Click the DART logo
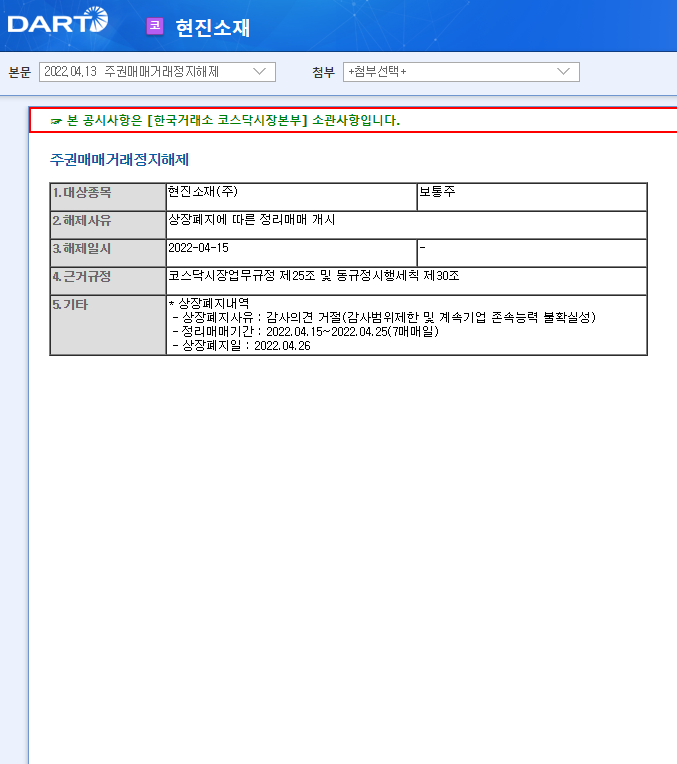677x764 pixels. 58,20
